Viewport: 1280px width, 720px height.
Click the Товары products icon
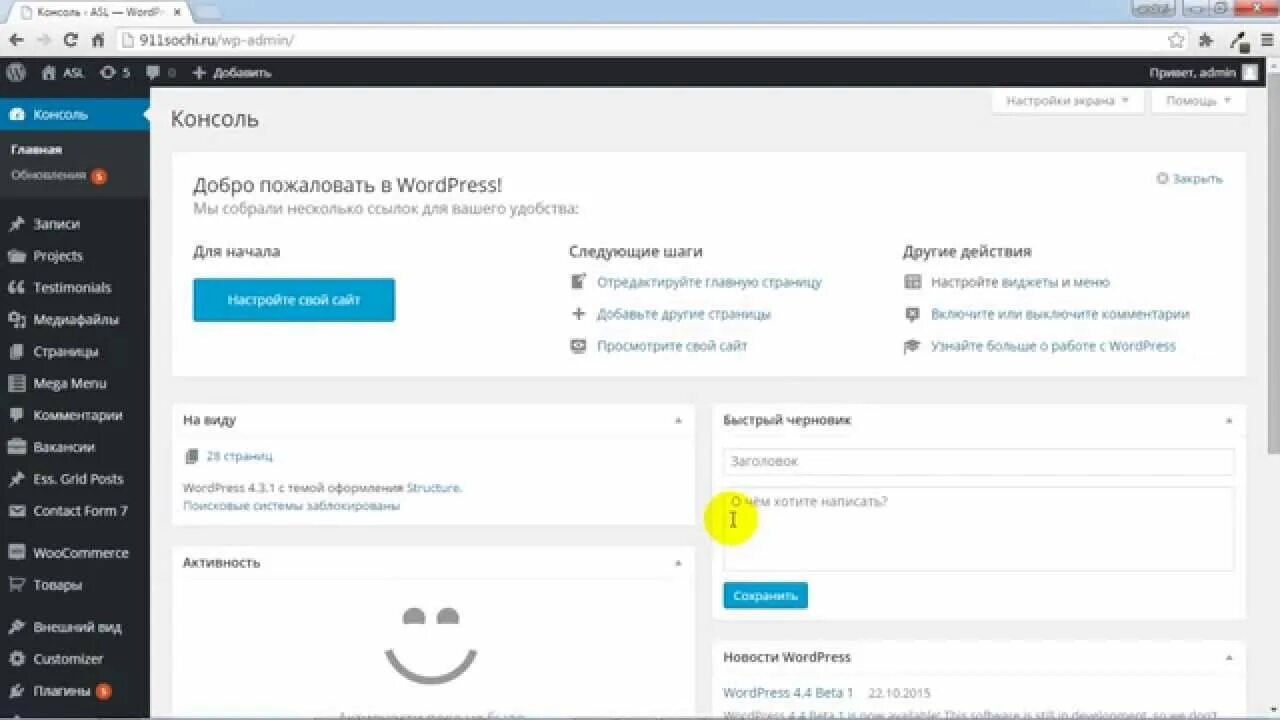point(16,585)
